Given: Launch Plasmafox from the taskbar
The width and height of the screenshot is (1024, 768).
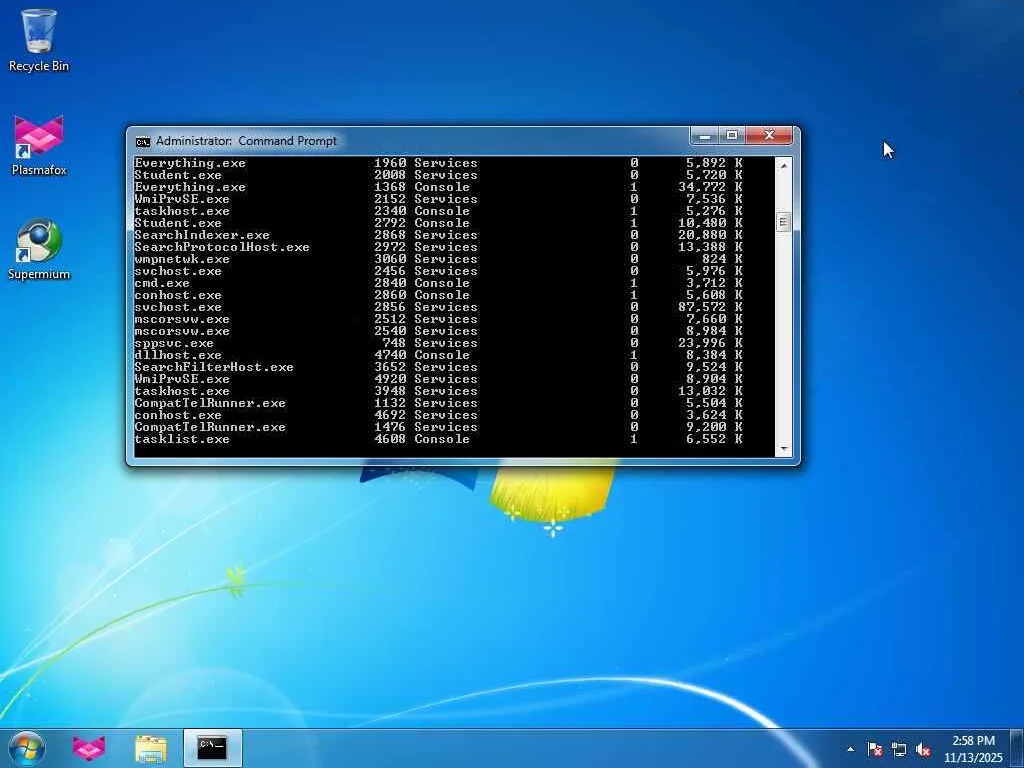Looking at the screenshot, I should coord(89,748).
